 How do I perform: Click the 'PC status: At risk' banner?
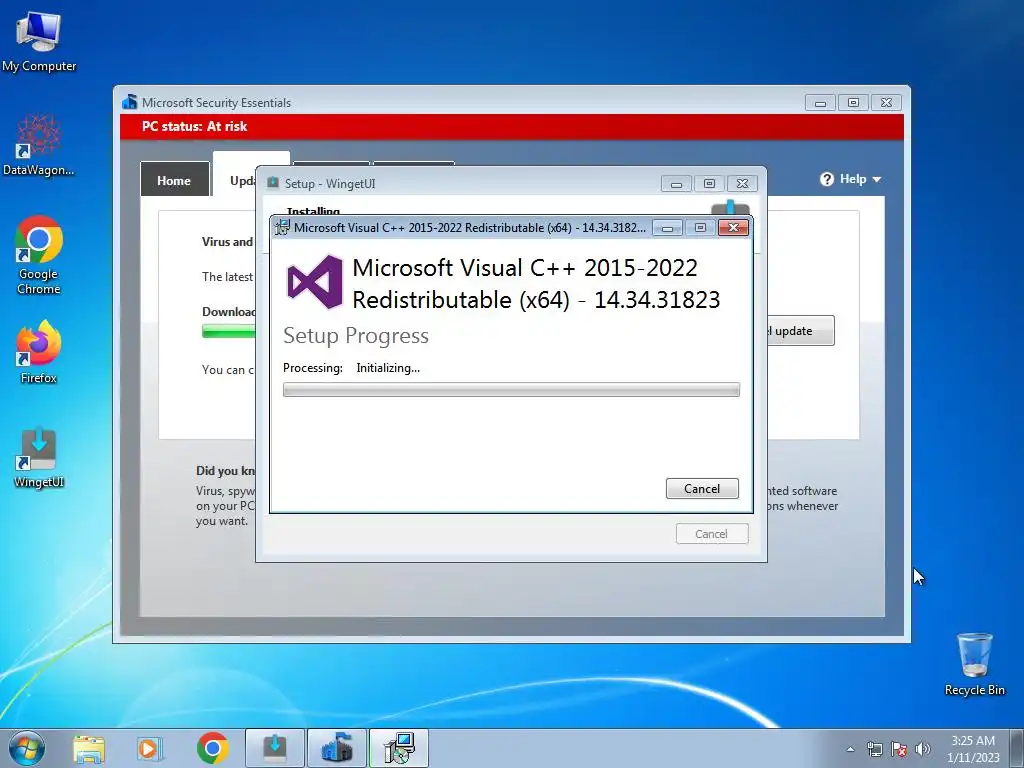pos(512,127)
